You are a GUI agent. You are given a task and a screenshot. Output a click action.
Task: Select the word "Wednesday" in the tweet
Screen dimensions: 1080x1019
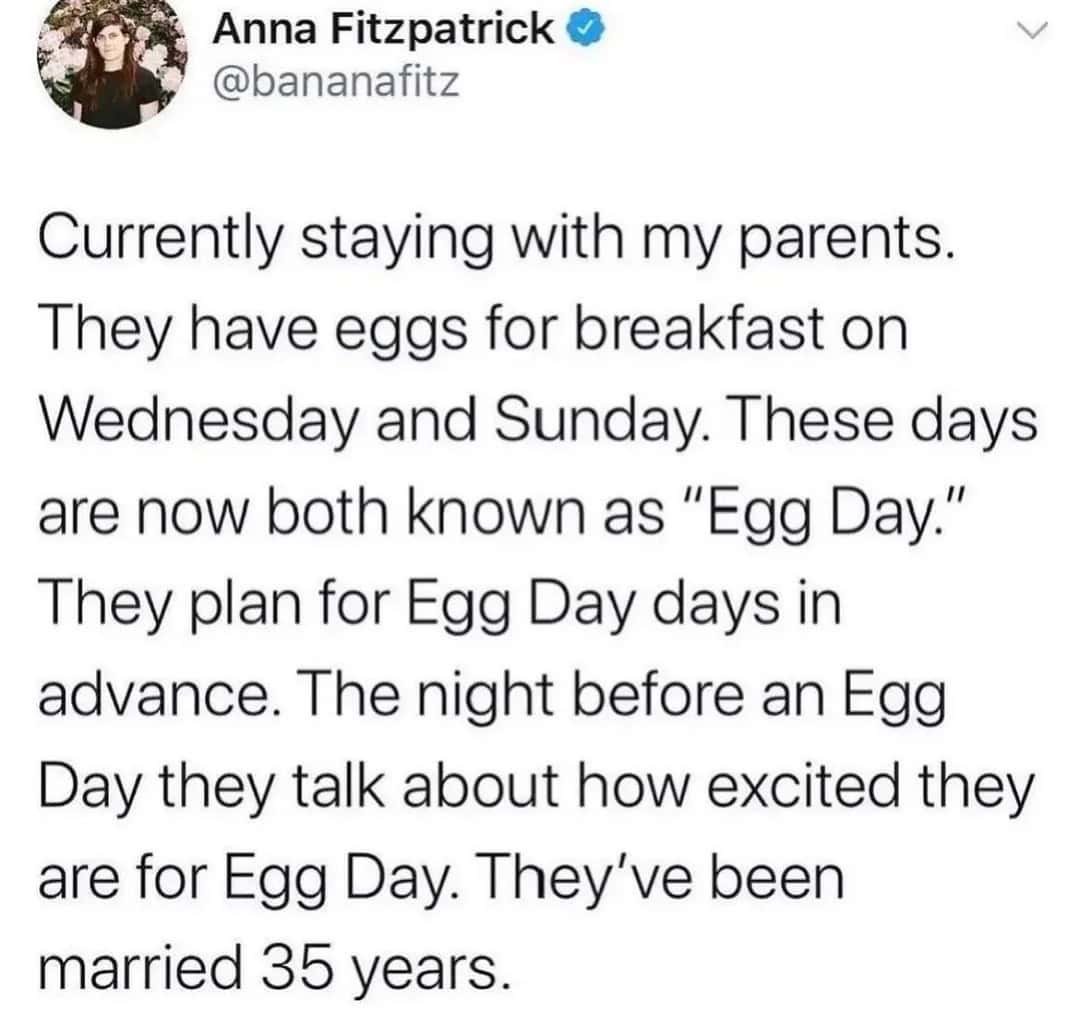[199, 422]
